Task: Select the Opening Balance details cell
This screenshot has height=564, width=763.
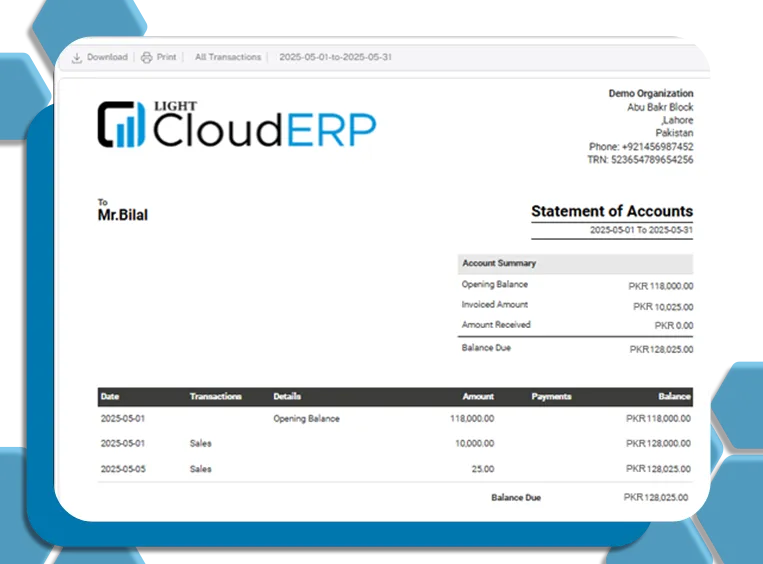Action: tap(307, 418)
